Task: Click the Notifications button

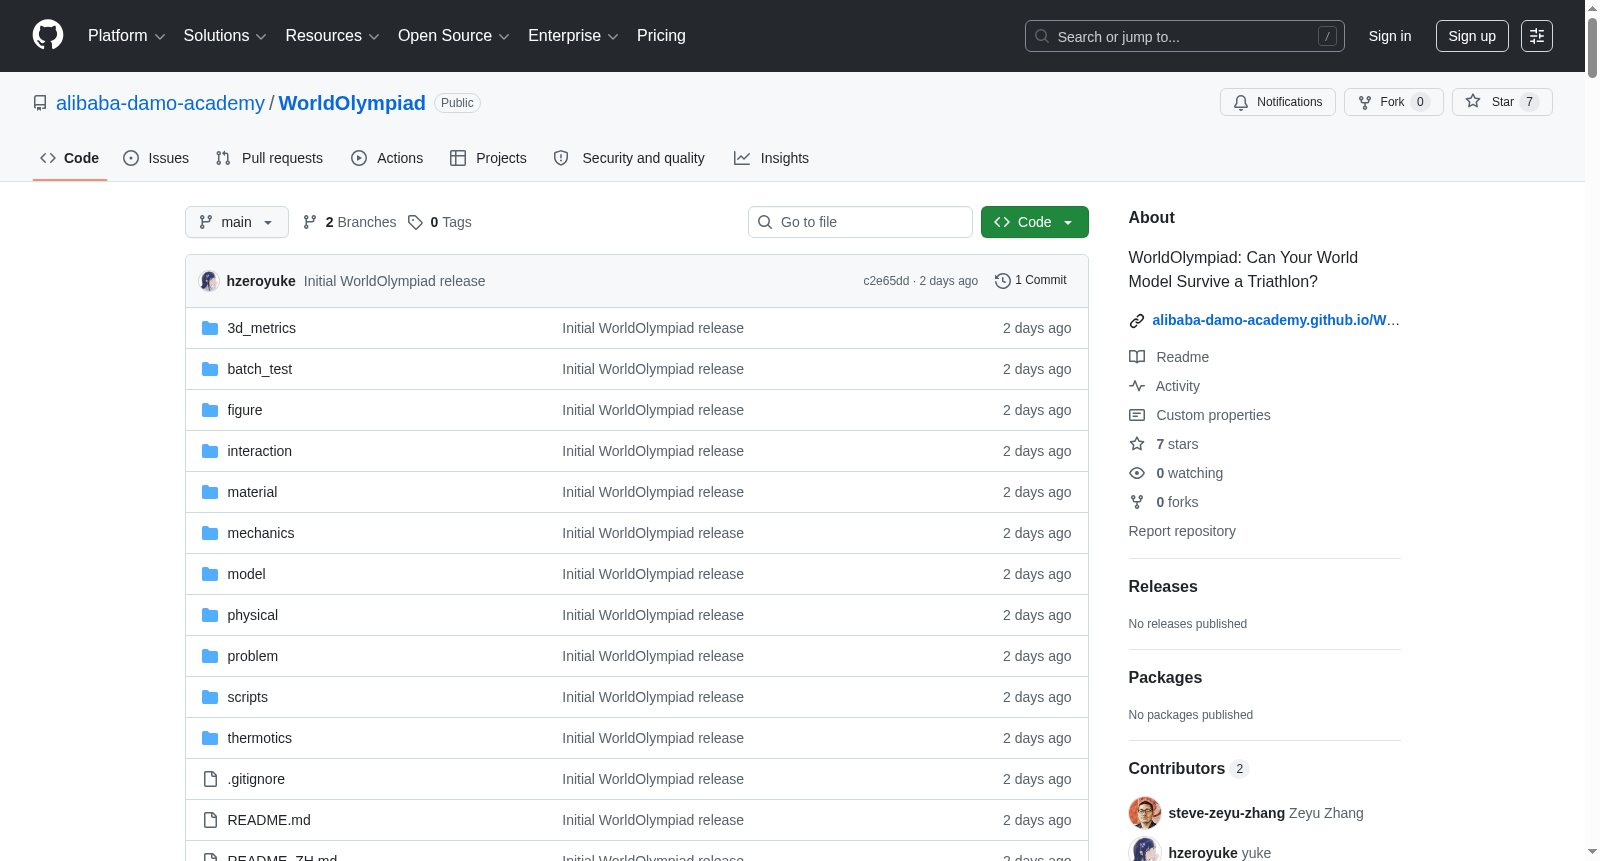Action: pos(1278,102)
